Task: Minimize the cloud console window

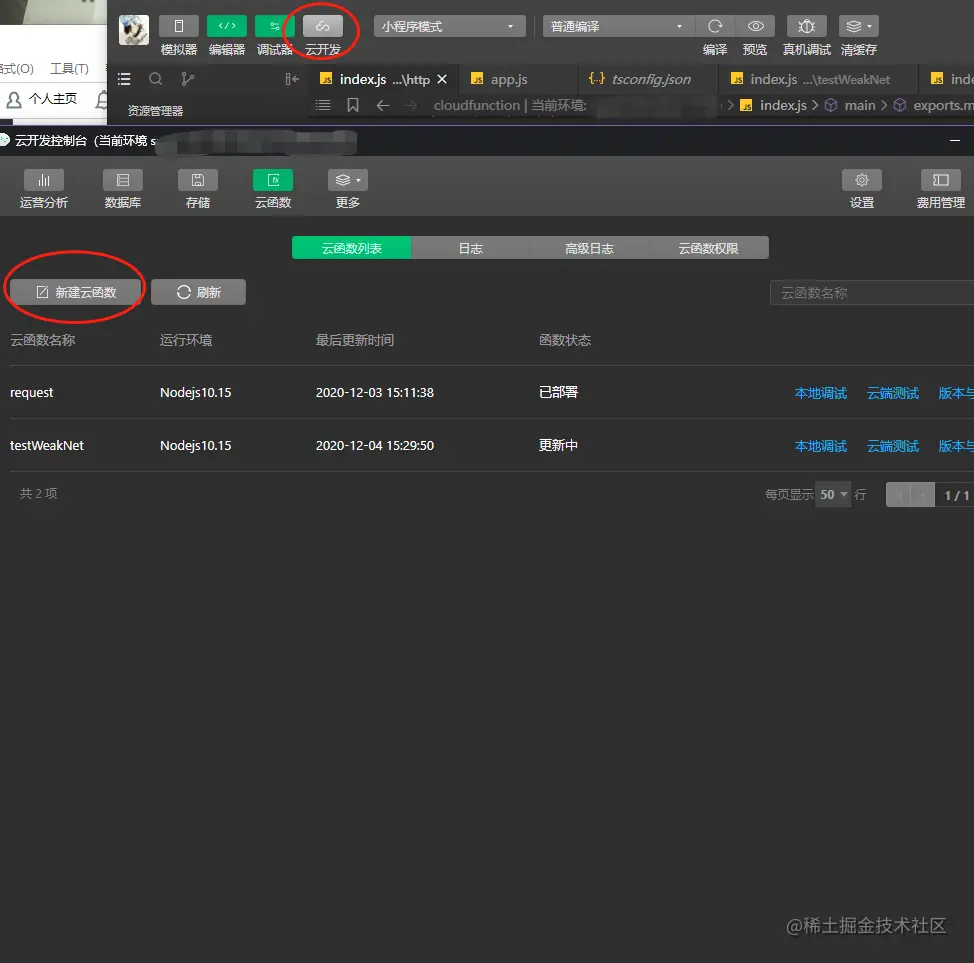Action: pyautogui.click(x=955, y=141)
